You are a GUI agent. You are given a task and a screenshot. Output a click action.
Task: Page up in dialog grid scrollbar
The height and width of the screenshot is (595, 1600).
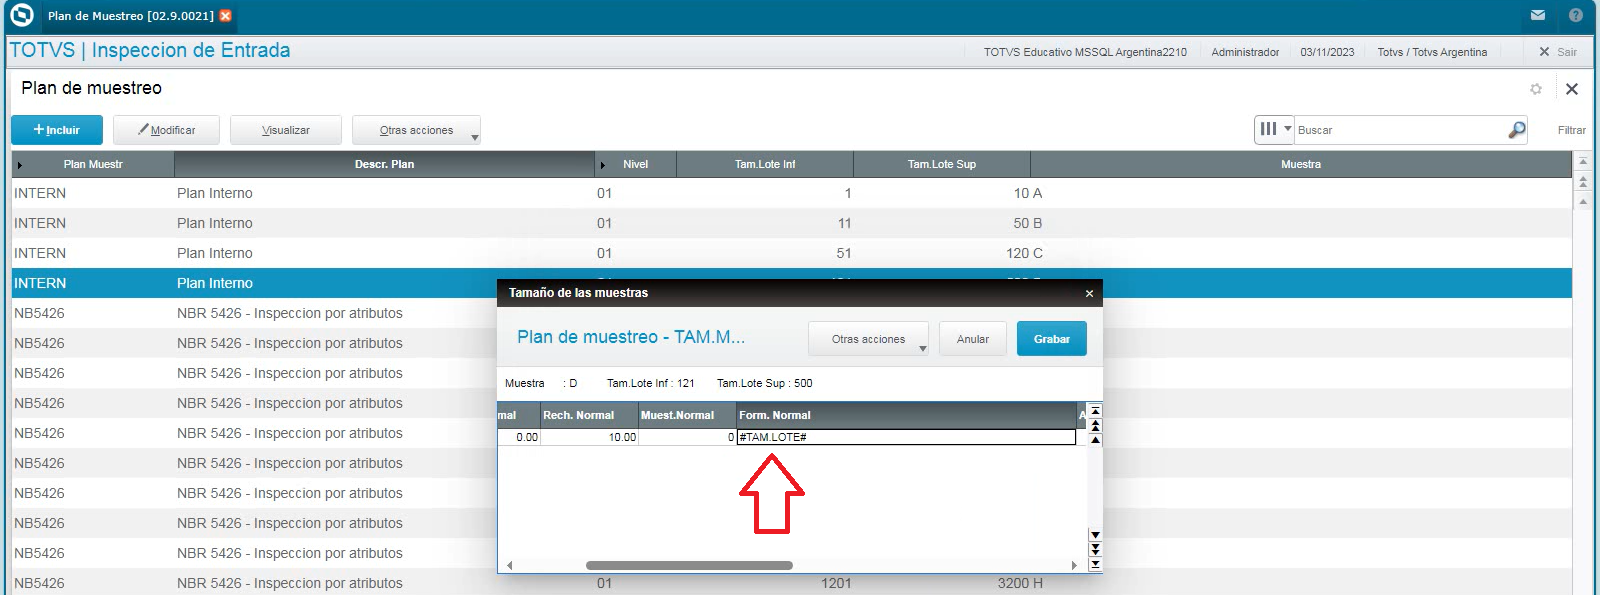(1095, 425)
